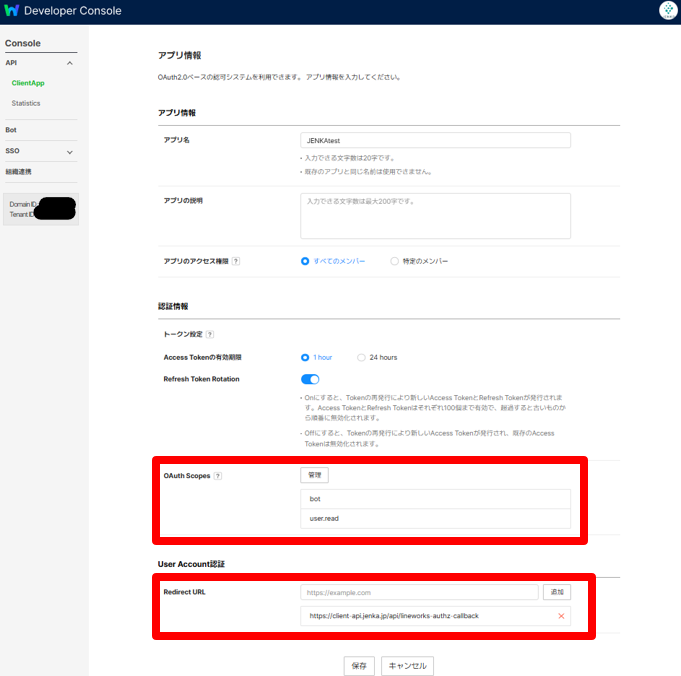Open the profile avatar at top right
This screenshot has width=681, height=676.
668,11
